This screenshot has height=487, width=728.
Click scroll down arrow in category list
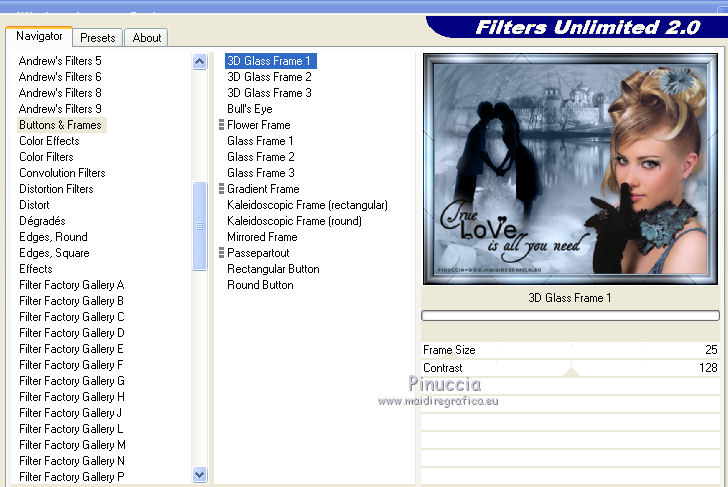(x=200, y=474)
